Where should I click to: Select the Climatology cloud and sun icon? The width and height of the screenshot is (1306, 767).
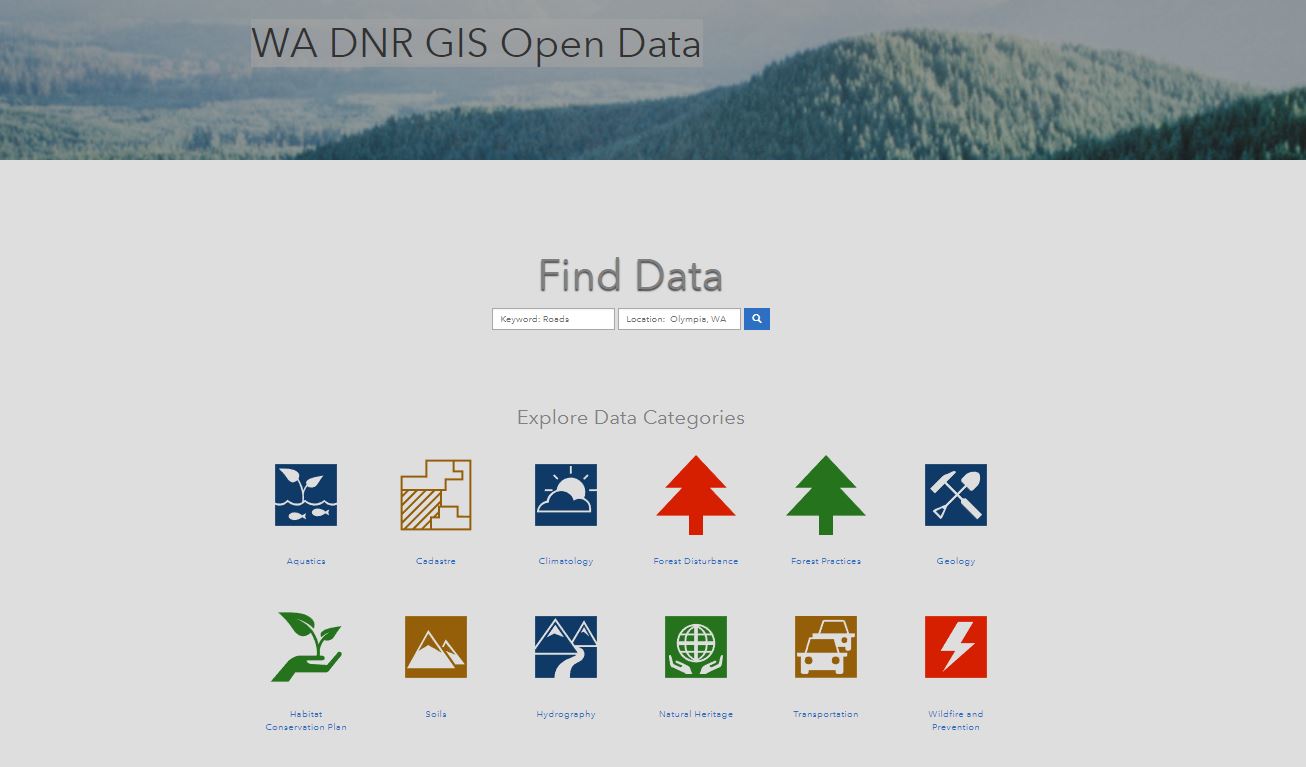click(x=566, y=495)
